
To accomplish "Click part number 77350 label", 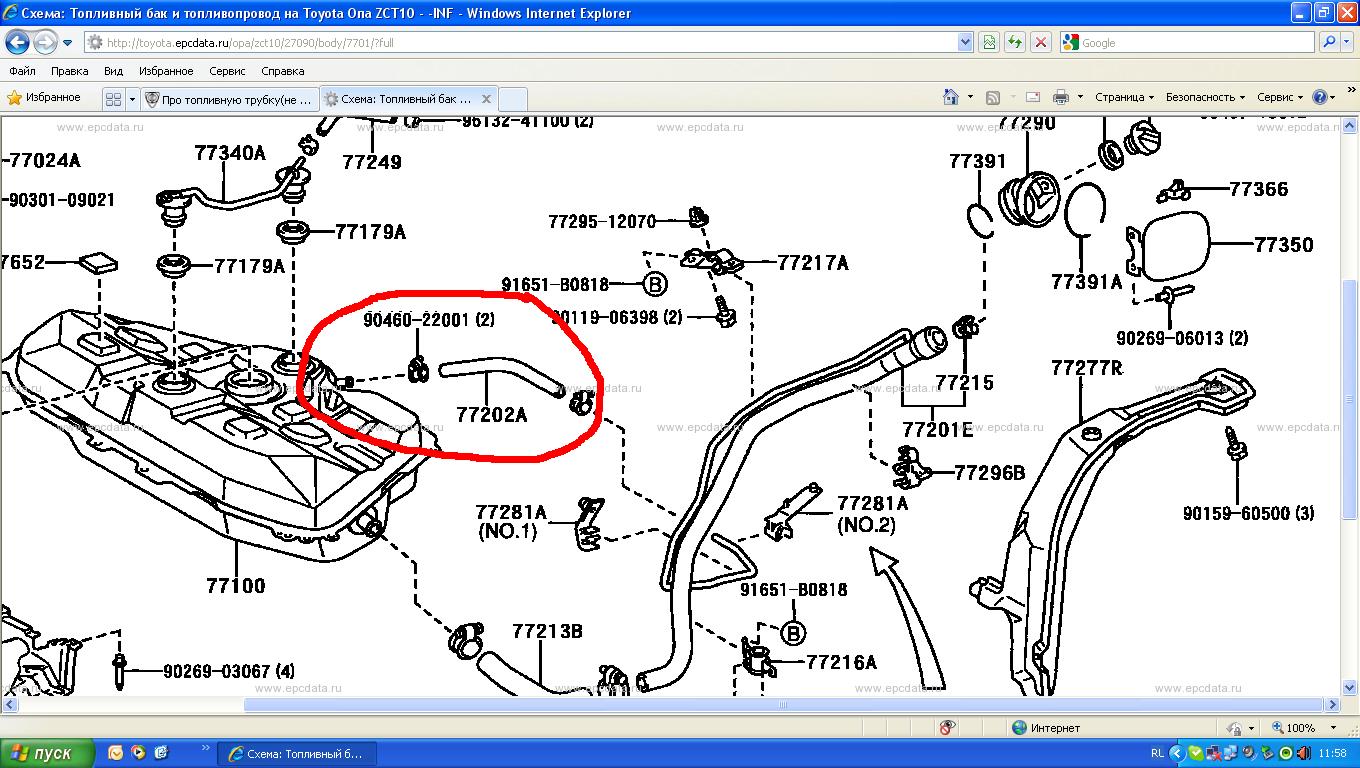I will pyautogui.click(x=1283, y=244).
